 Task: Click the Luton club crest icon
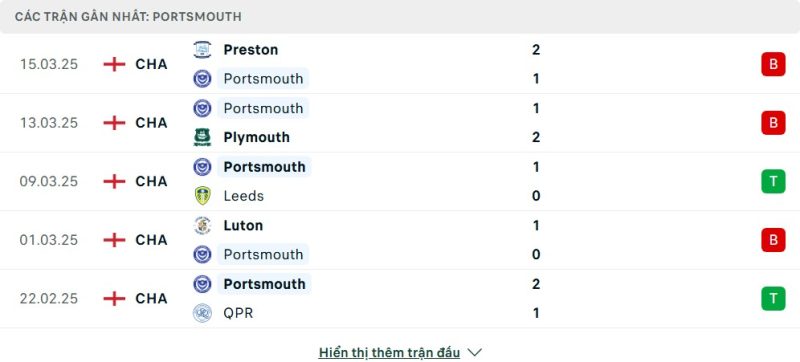pyautogui.click(x=203, y=225)
